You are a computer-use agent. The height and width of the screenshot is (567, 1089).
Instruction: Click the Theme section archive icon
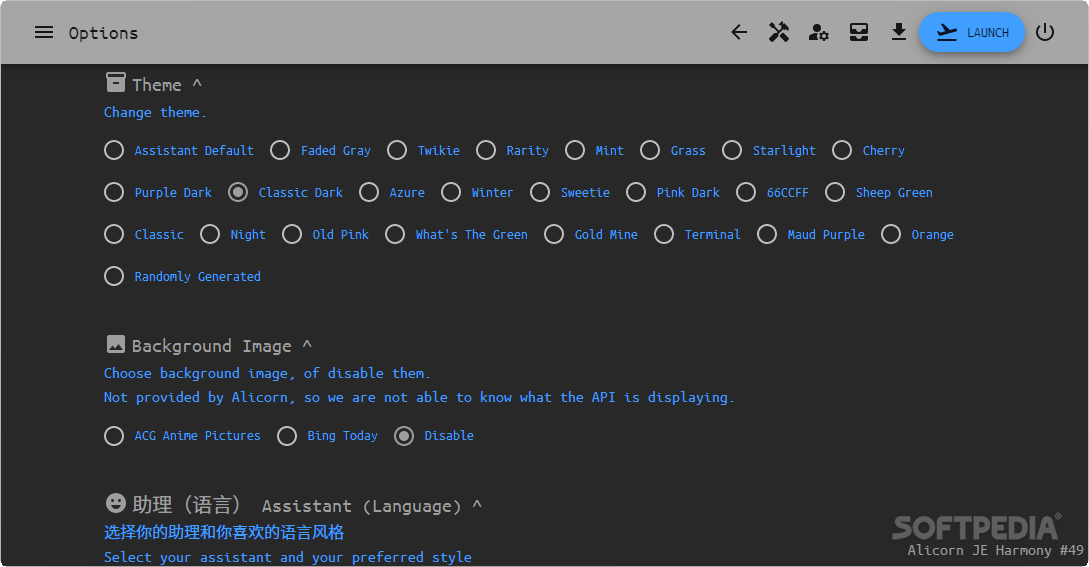(115, 83)
